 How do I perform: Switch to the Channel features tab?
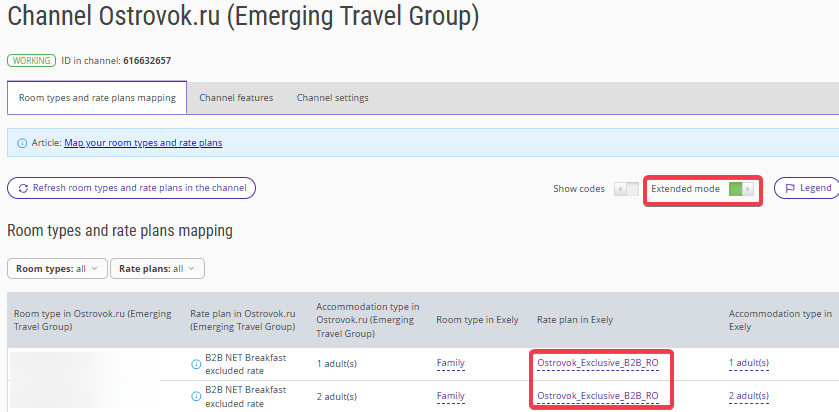pos(236,98)
